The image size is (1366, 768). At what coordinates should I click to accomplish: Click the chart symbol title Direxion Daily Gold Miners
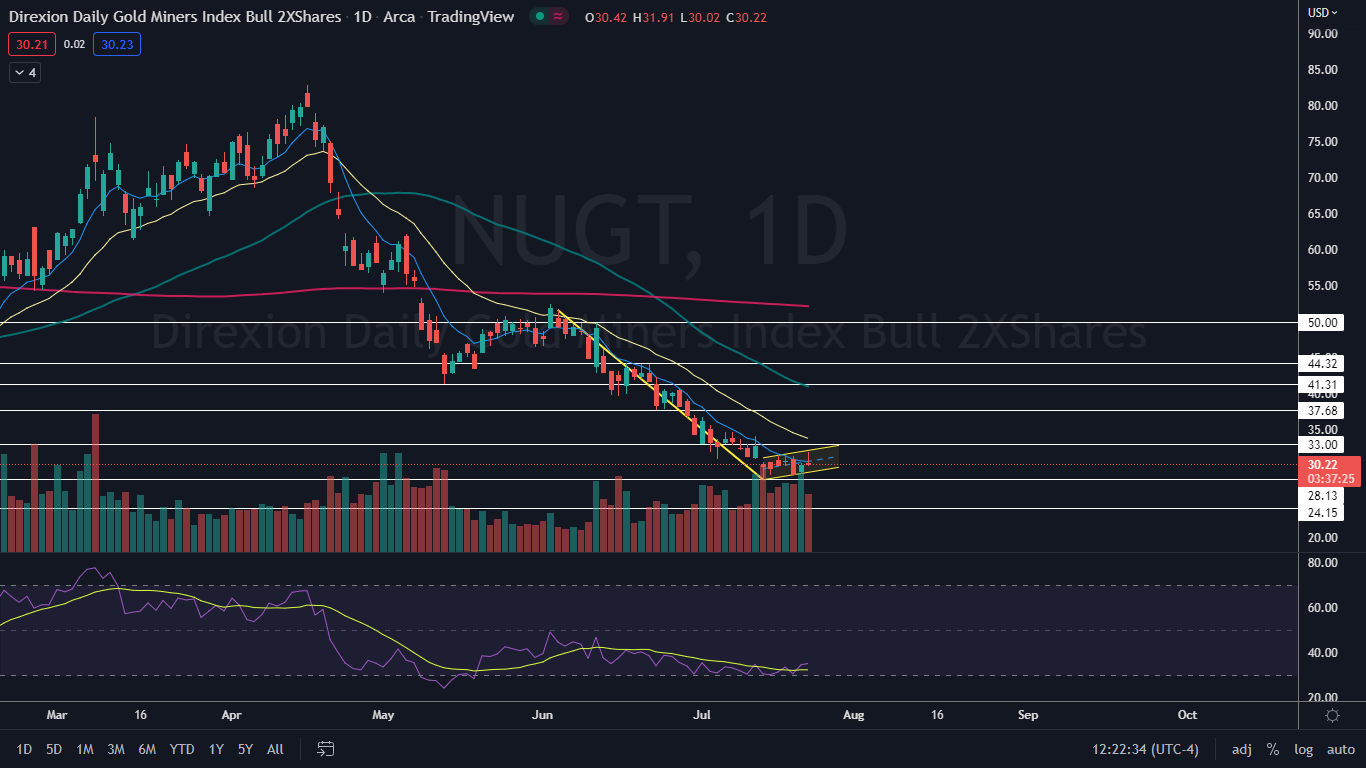pyautogui.click(x=176, y=17)
